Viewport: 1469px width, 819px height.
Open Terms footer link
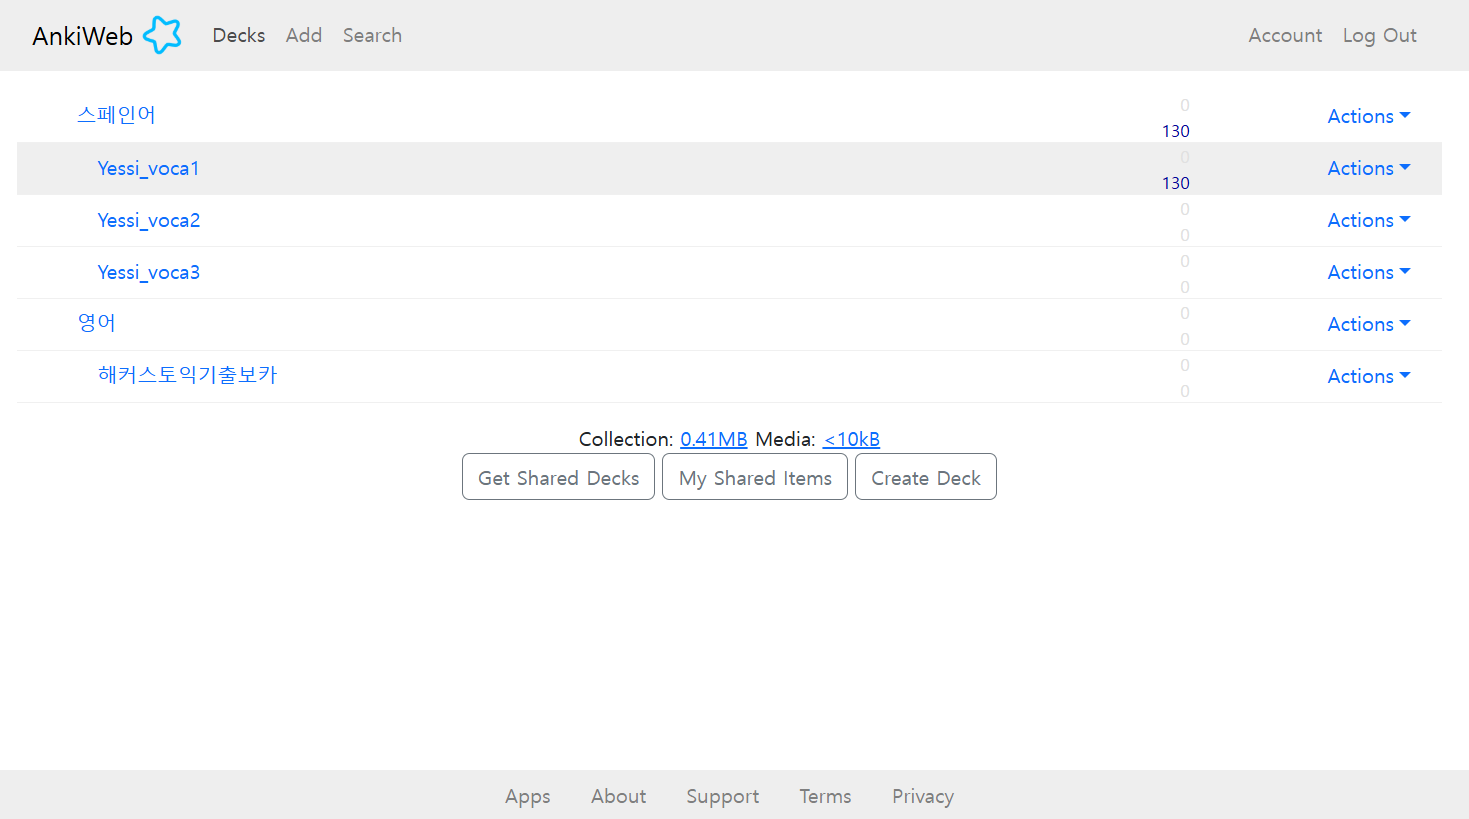coord(825,796)
